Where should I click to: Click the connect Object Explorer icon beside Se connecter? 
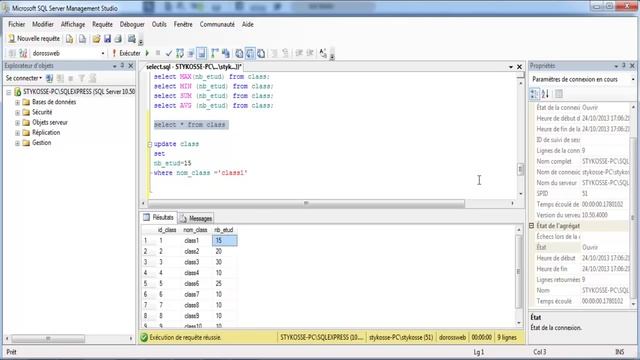[49, 78]
